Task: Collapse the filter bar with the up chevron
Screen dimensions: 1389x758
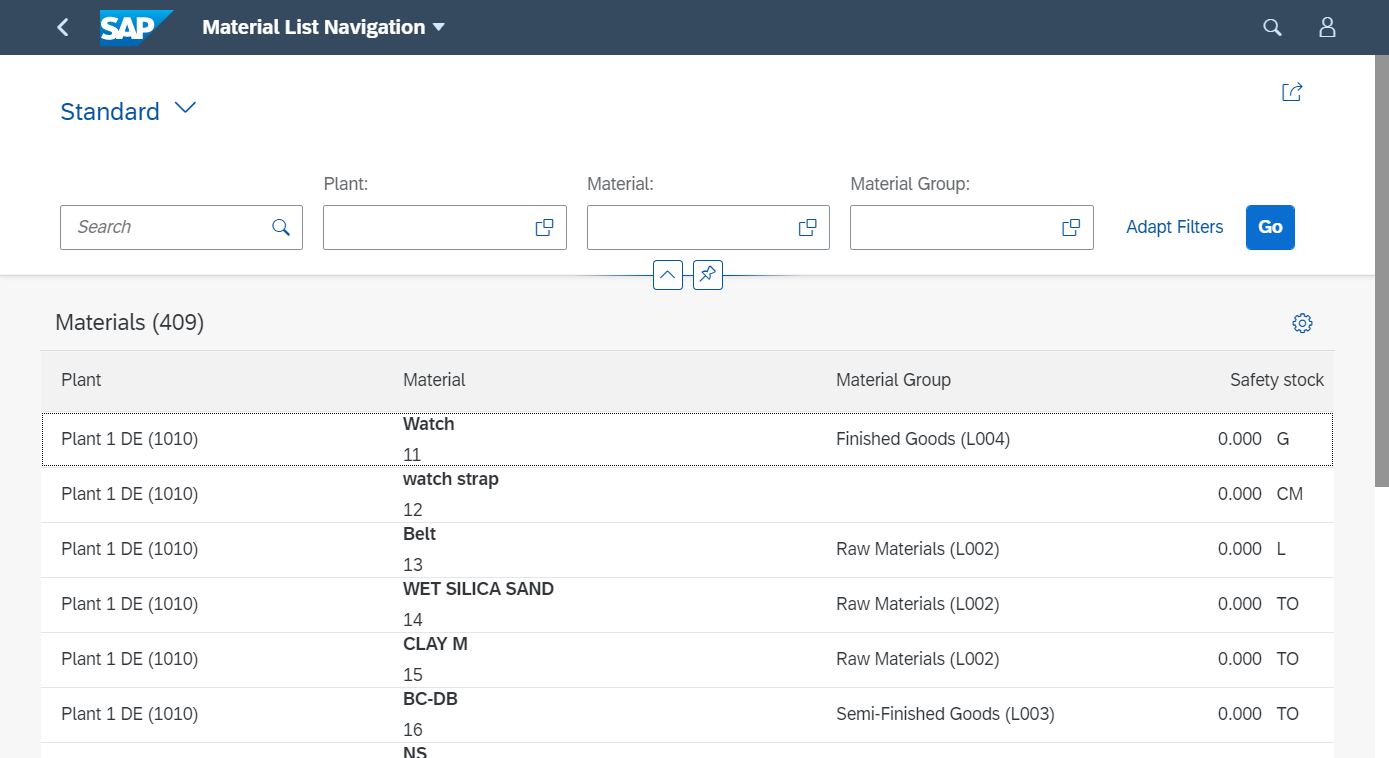Action: click(667, 274)
